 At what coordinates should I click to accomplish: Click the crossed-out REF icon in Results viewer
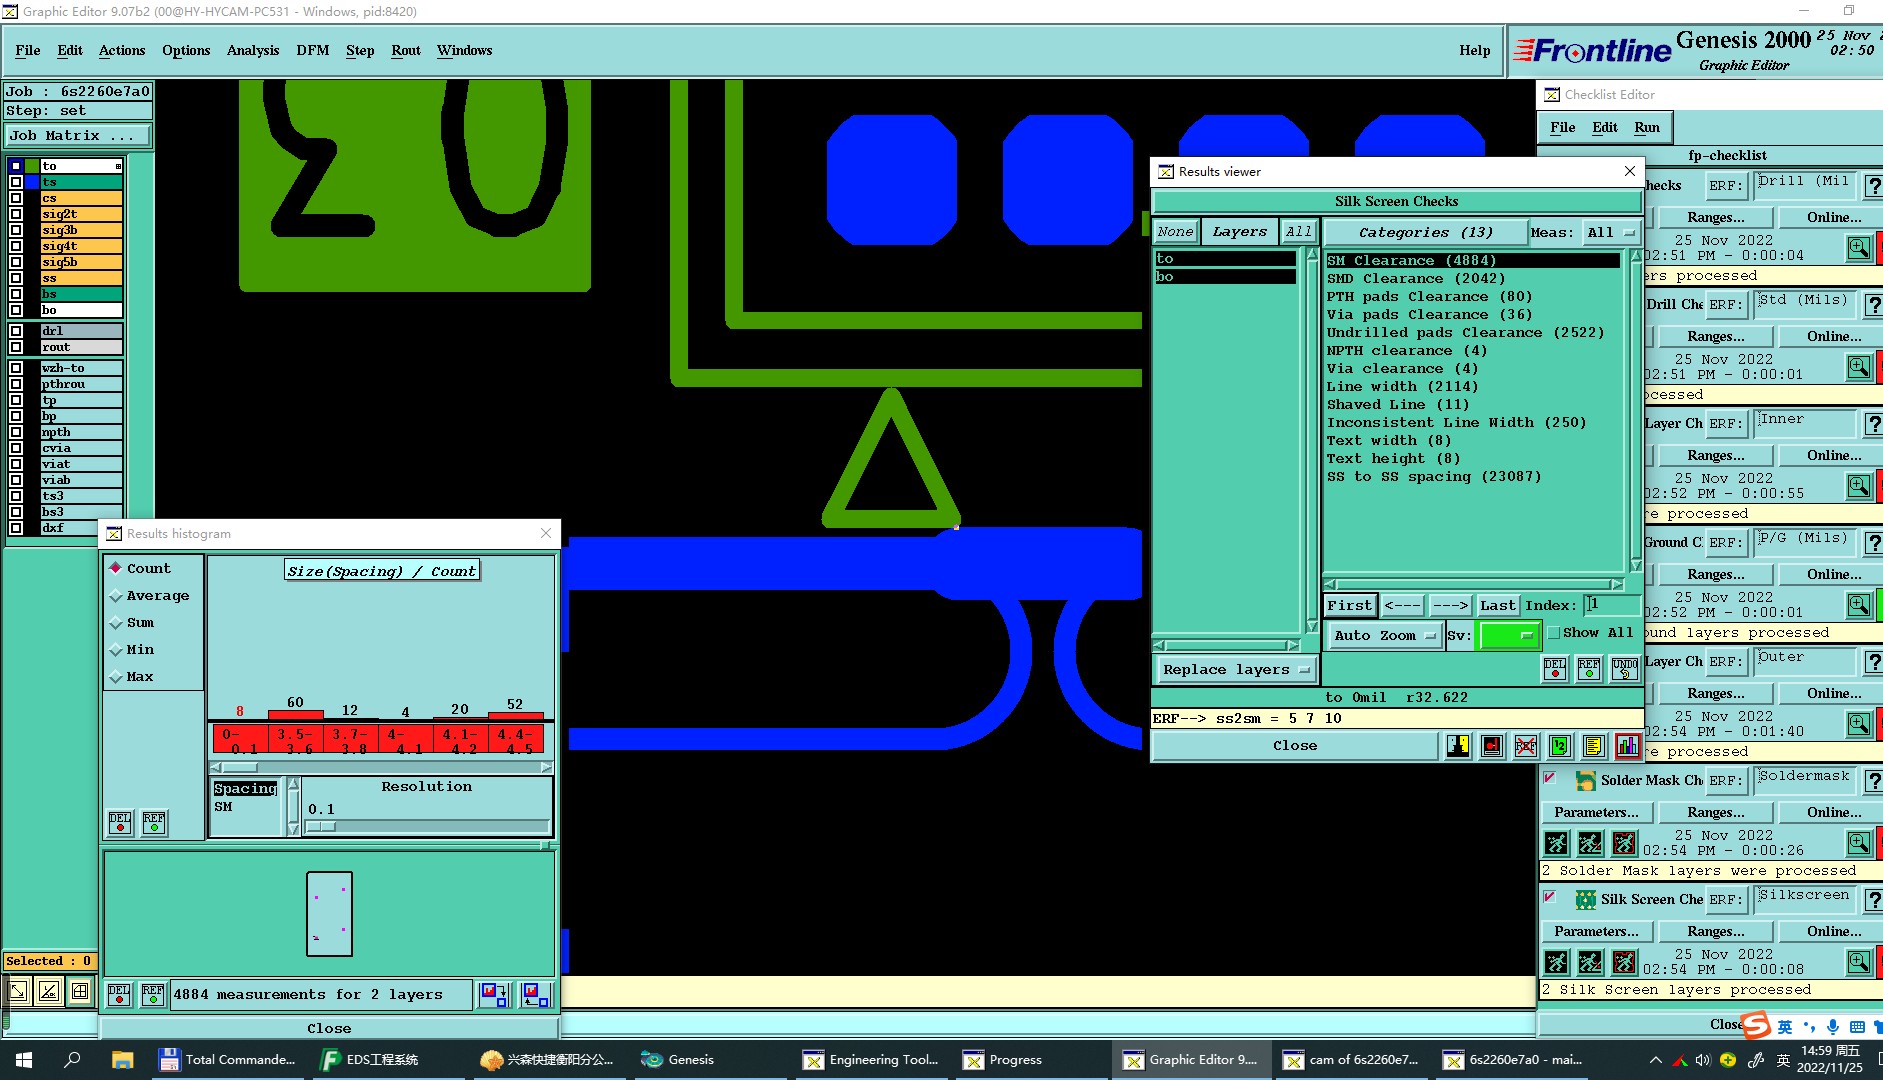1526,746
